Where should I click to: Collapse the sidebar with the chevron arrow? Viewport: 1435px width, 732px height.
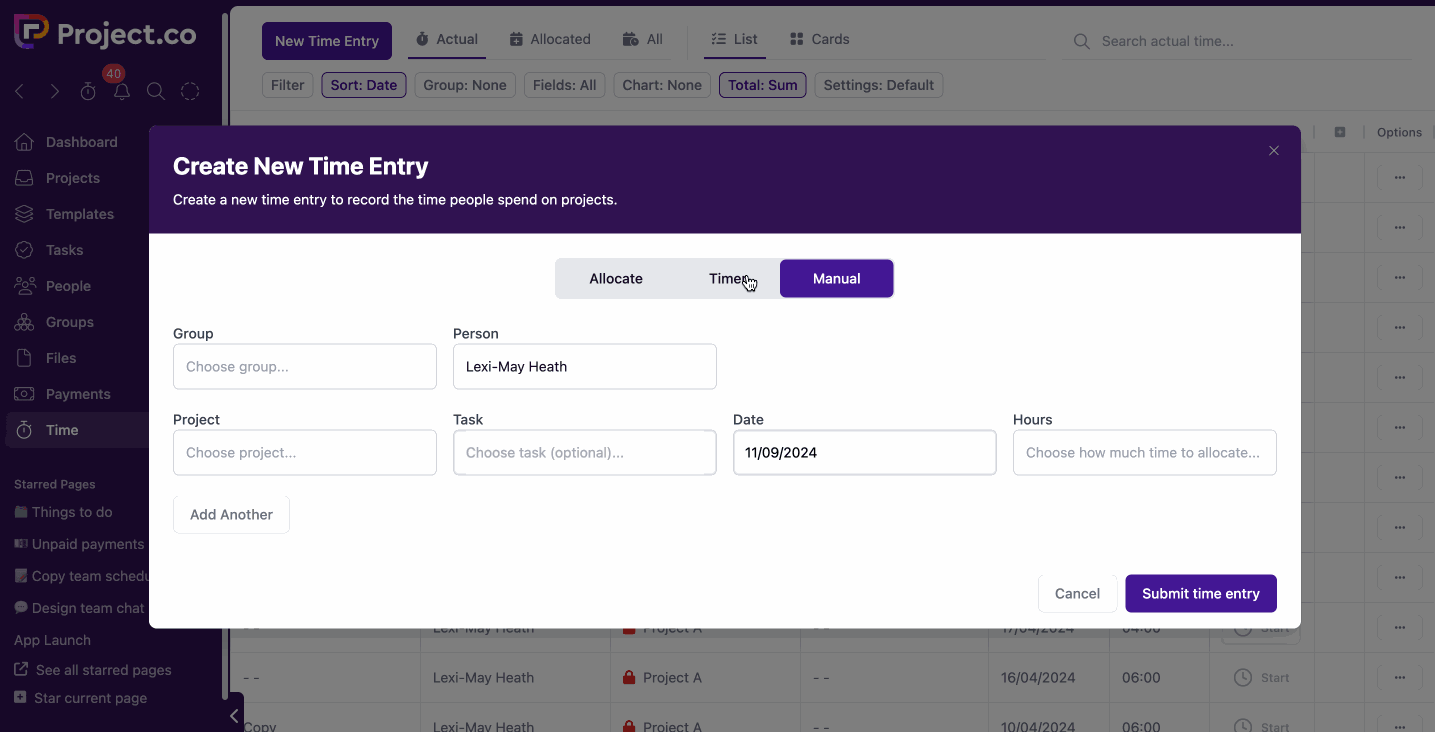[234, 716]
